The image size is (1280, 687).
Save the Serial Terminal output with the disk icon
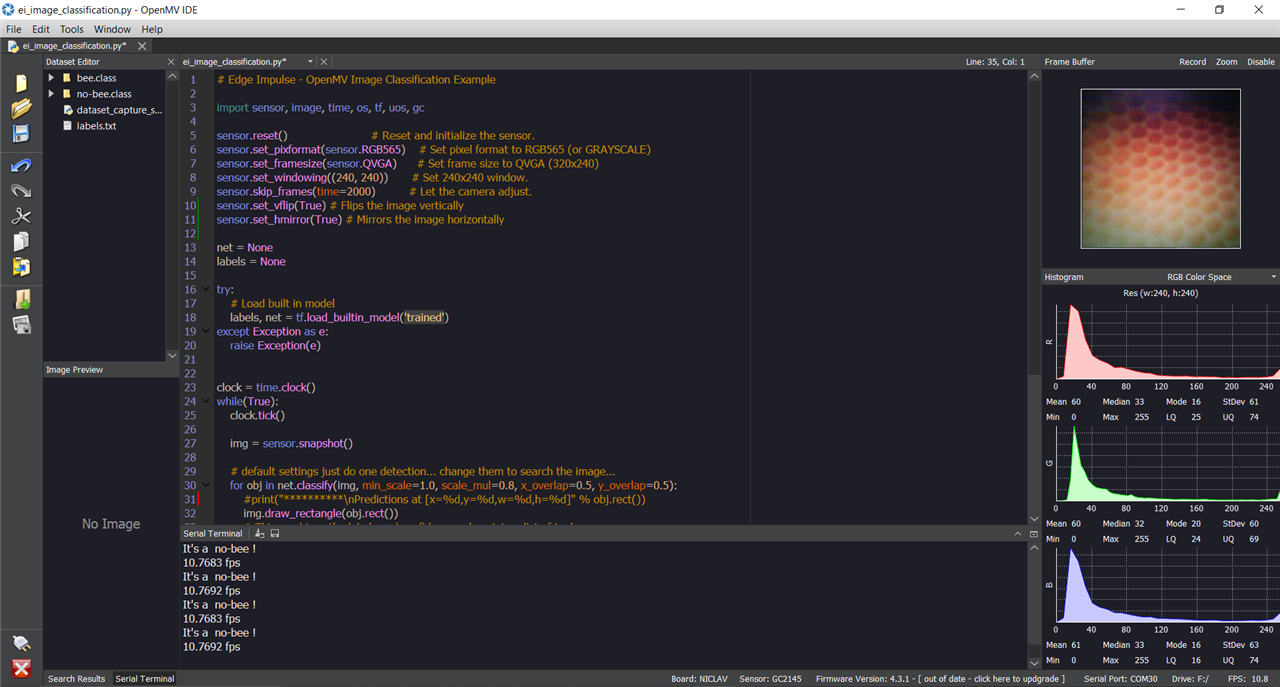275,534
